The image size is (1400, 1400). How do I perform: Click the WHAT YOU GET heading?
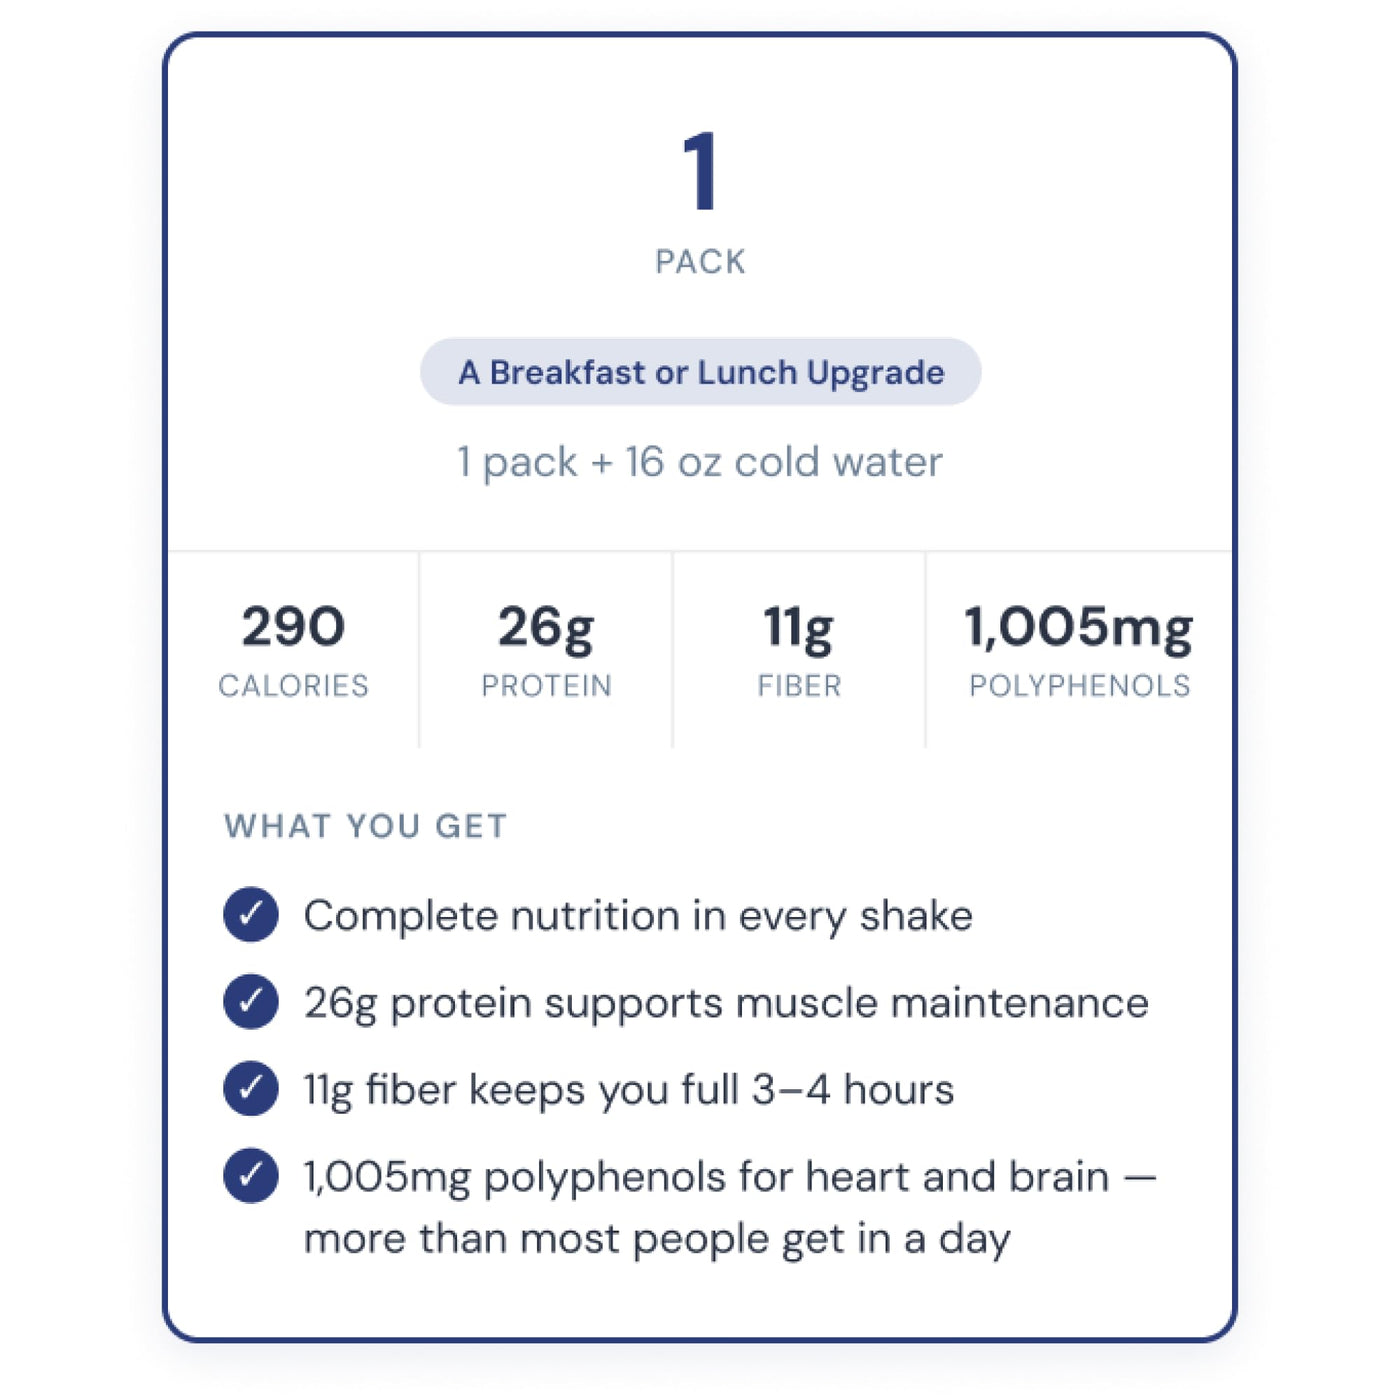coord(366,826)
